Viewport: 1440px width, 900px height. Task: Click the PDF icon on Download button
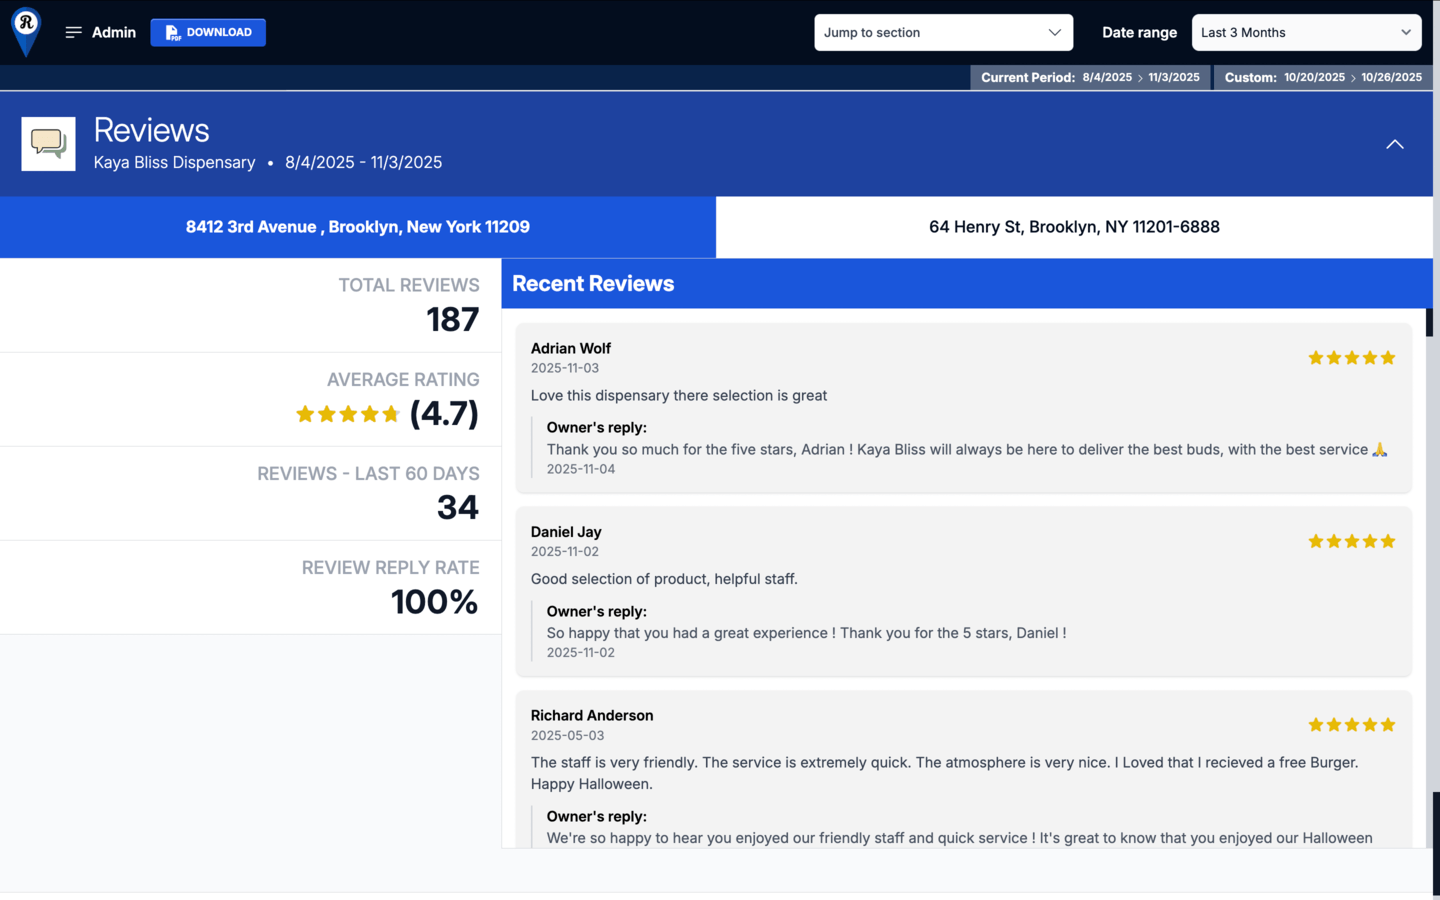pyautogui.click(x=172, y=33)
